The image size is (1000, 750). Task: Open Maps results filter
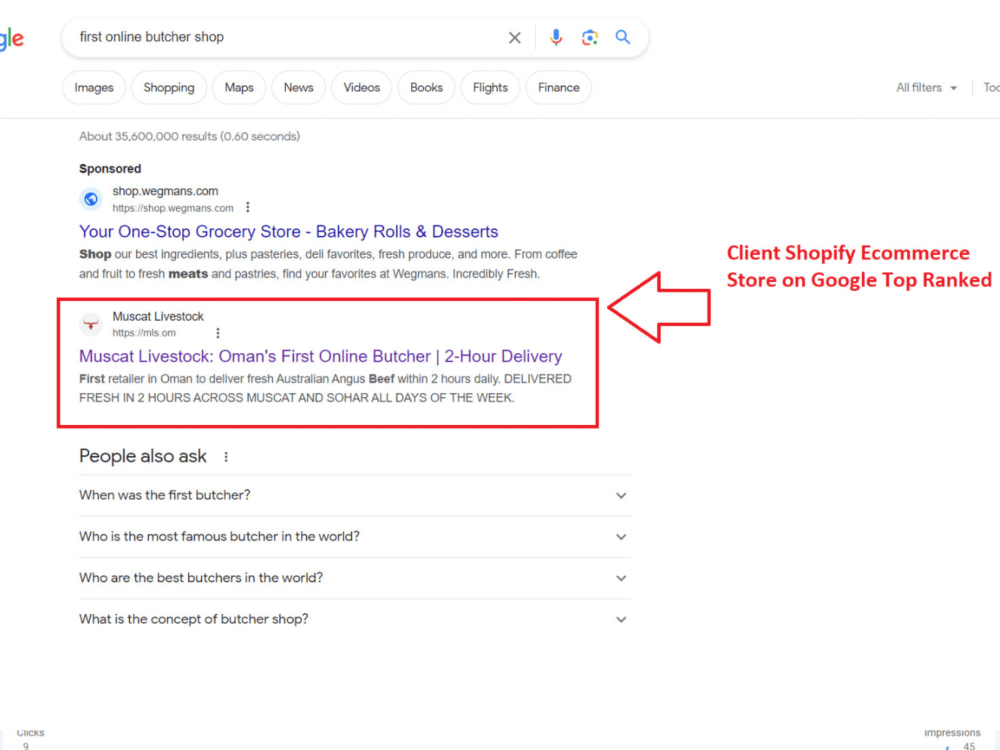pos(239,87)
